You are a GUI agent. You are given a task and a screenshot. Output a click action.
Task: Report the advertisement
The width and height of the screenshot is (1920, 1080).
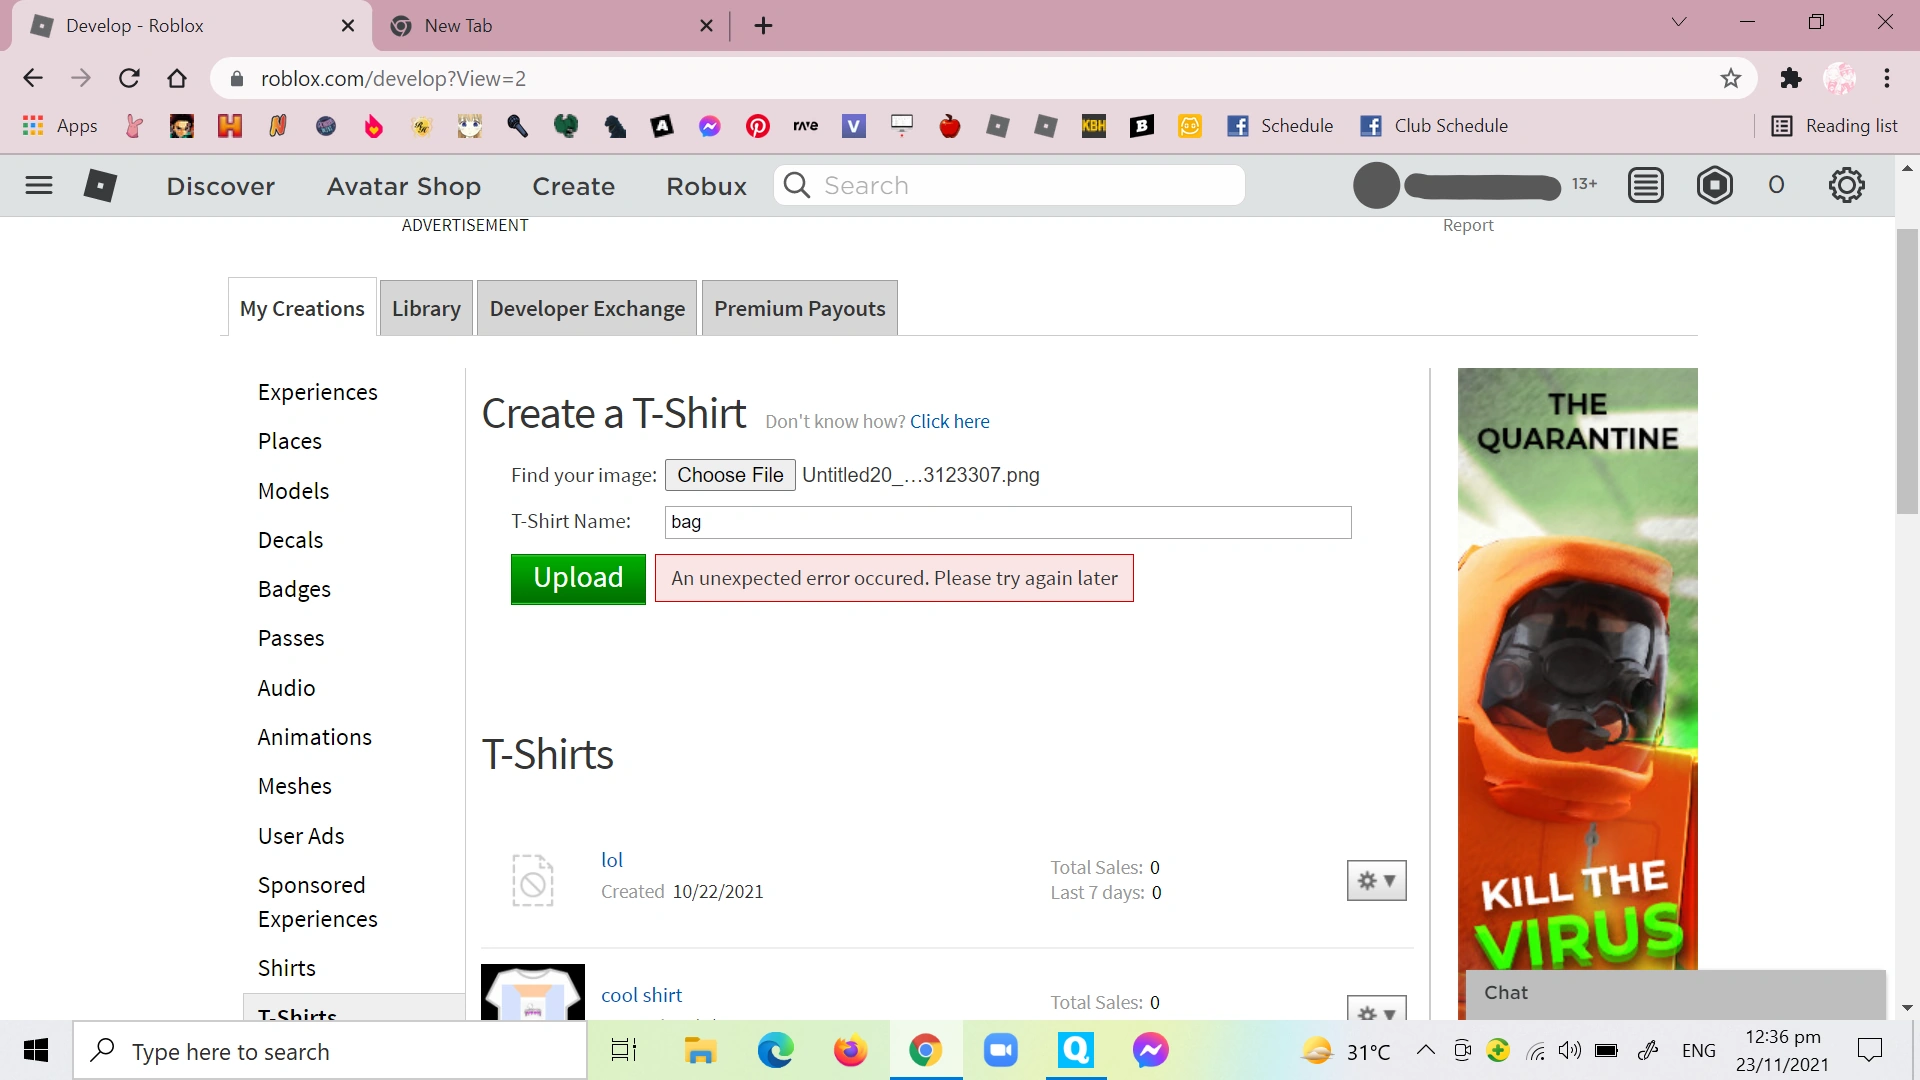click(x=1467, y=226)
